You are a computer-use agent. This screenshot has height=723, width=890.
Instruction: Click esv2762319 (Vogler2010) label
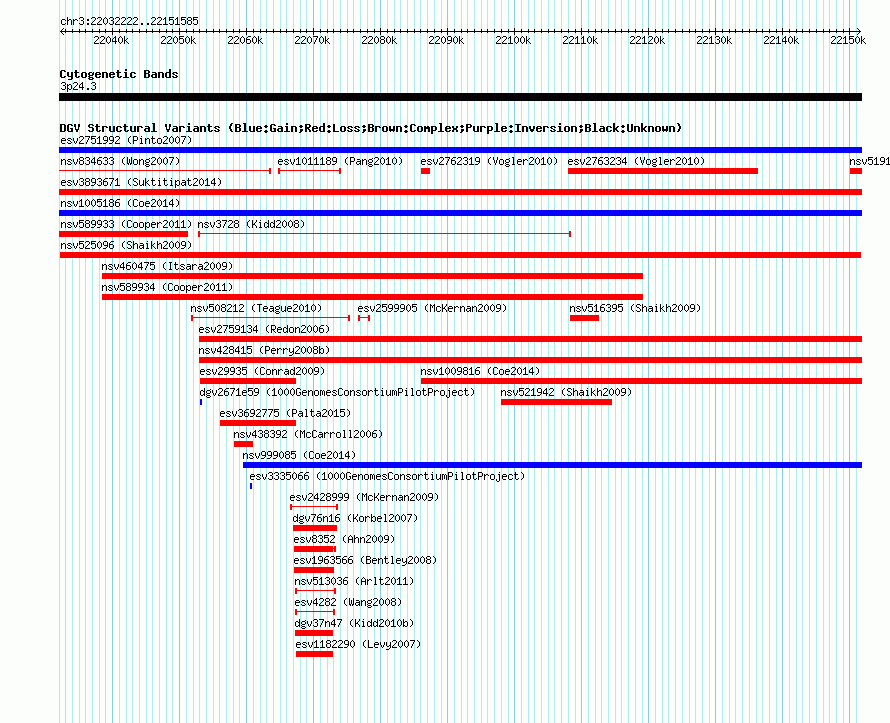pos(489,161)
